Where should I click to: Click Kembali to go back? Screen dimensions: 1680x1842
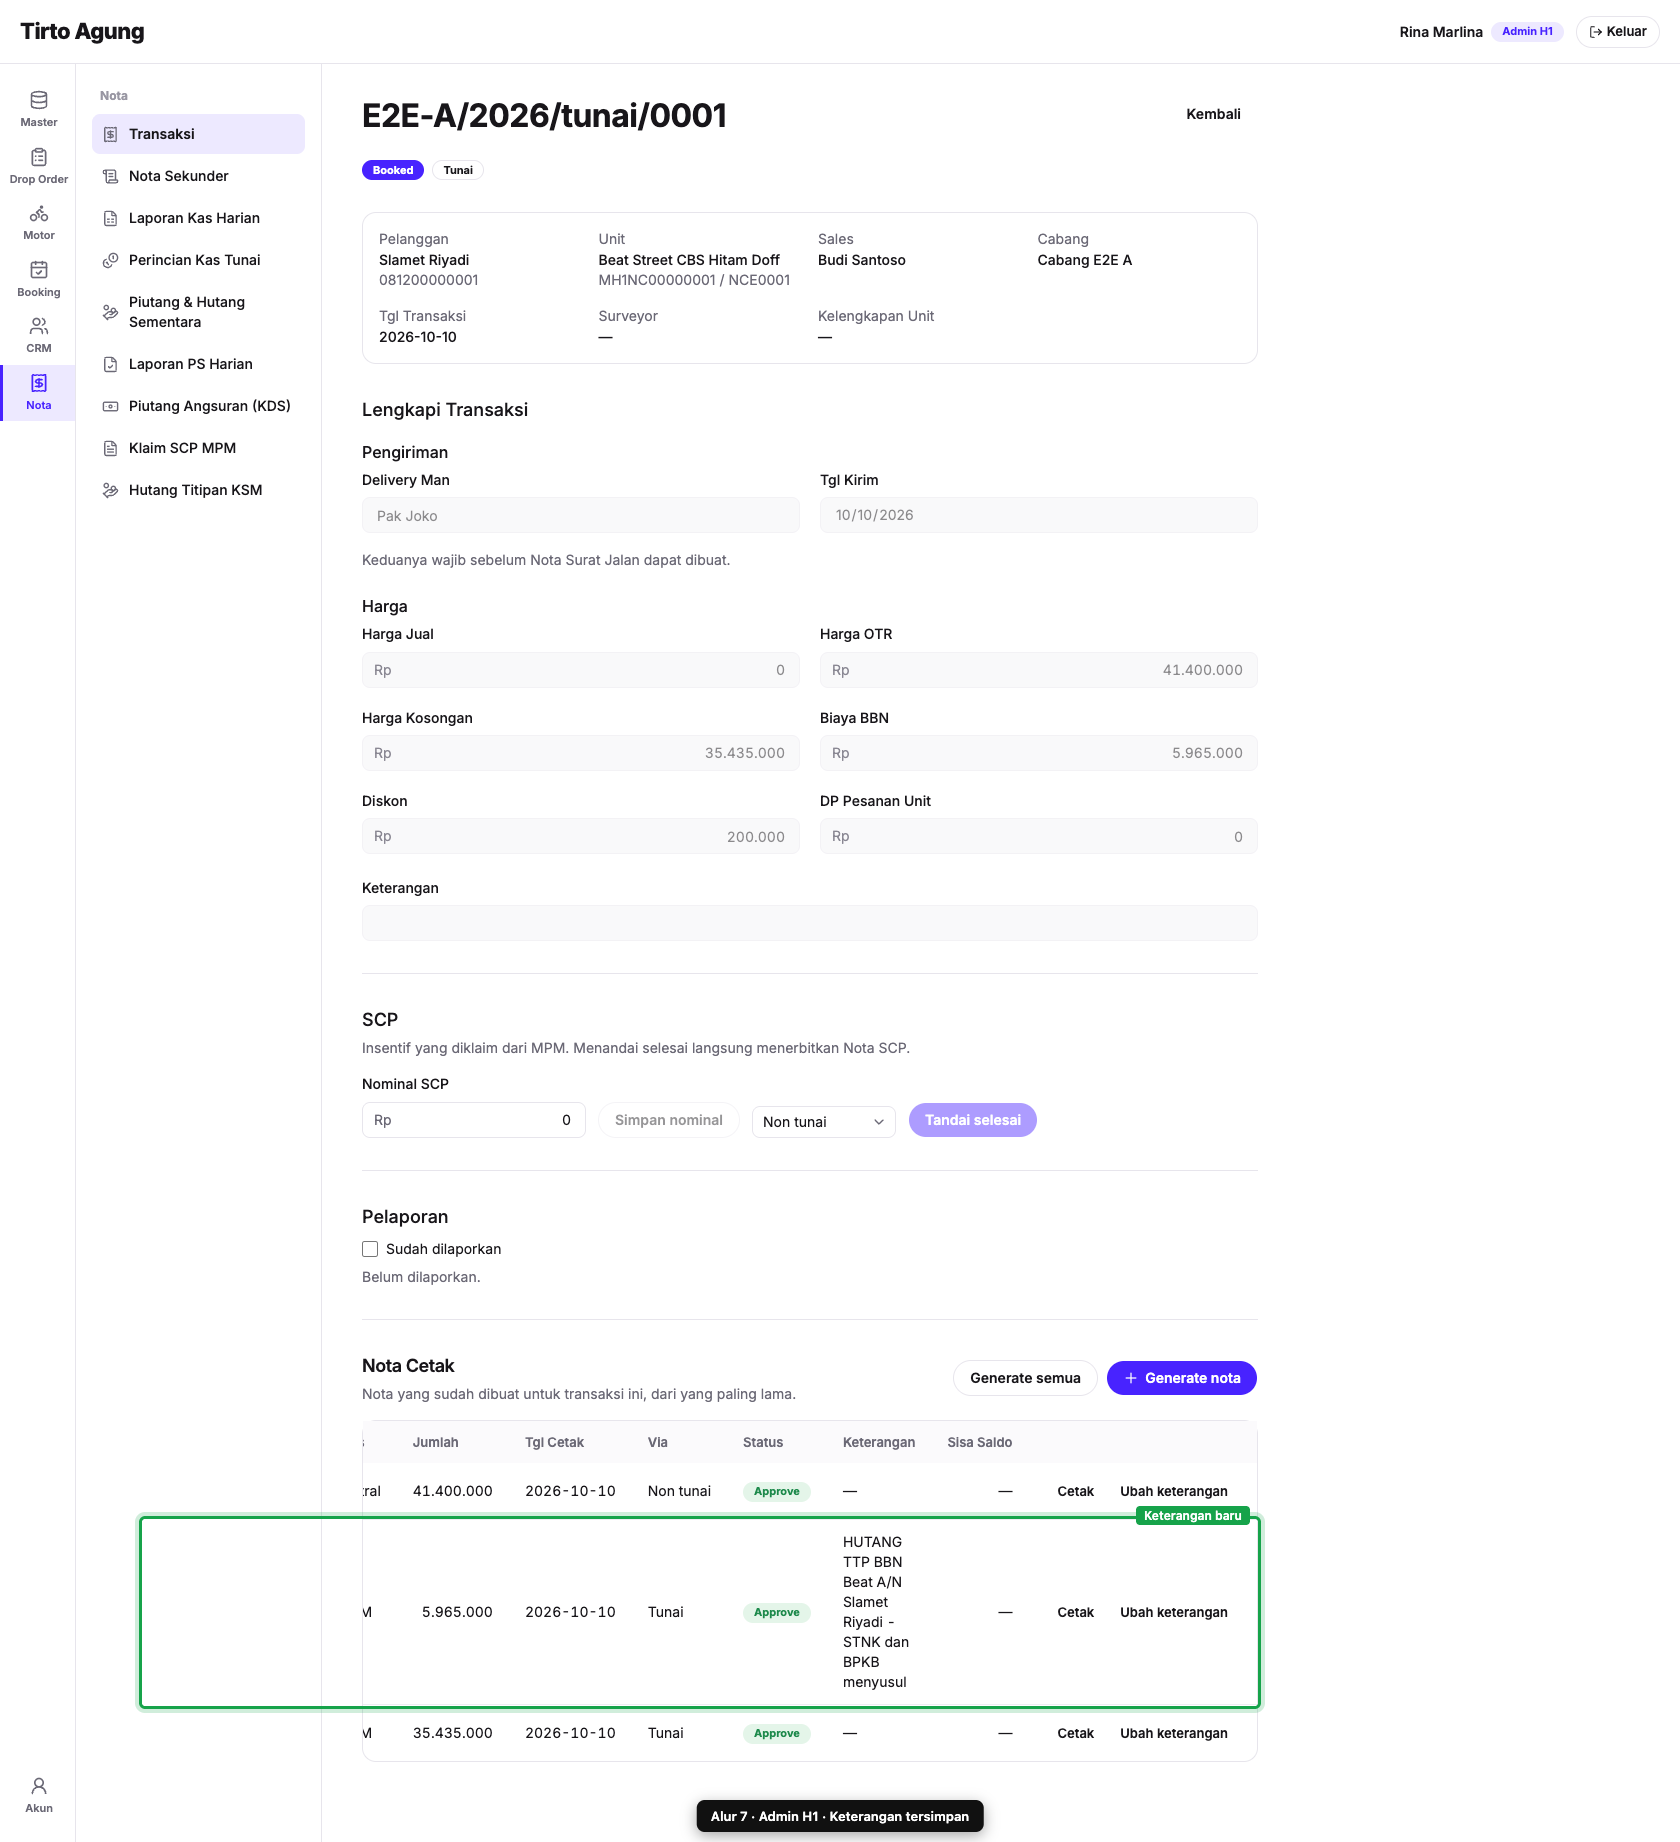[x=1213, y=114]
